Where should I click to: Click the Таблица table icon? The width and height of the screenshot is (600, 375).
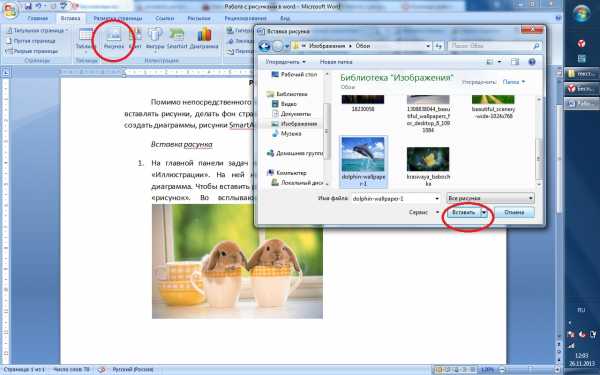86,38
